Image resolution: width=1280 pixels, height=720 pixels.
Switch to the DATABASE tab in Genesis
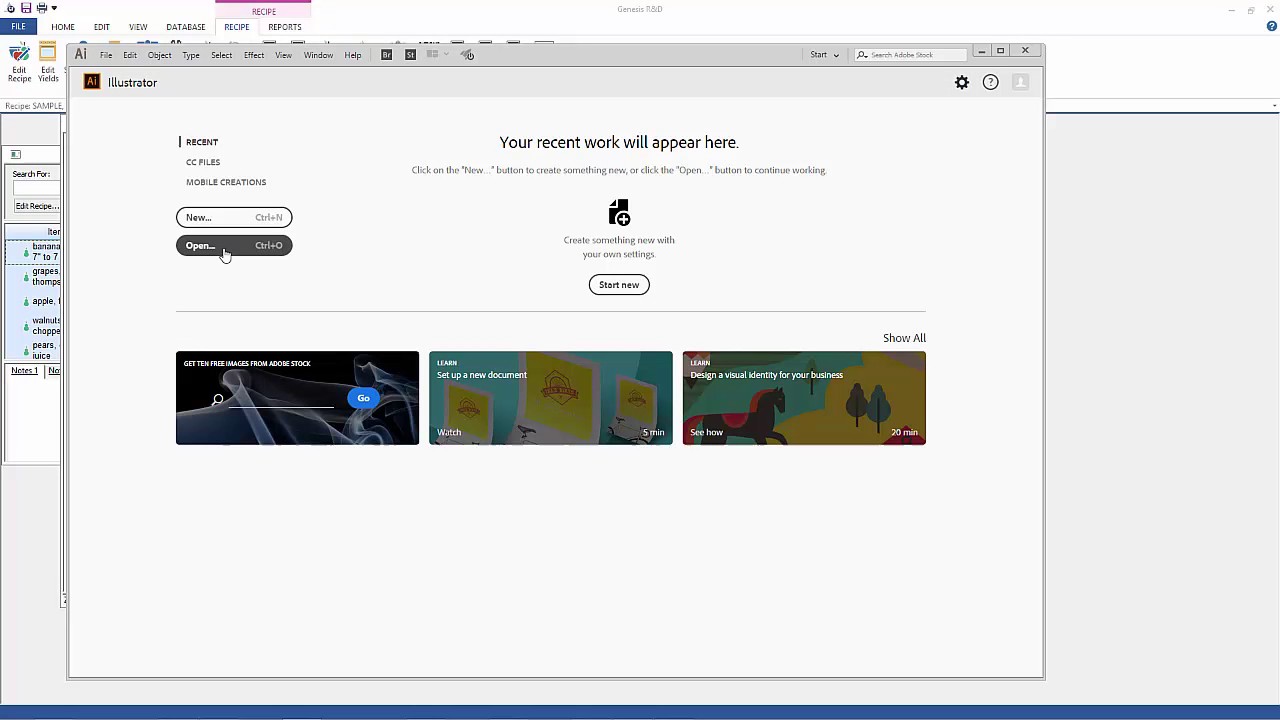click(186, 27)
